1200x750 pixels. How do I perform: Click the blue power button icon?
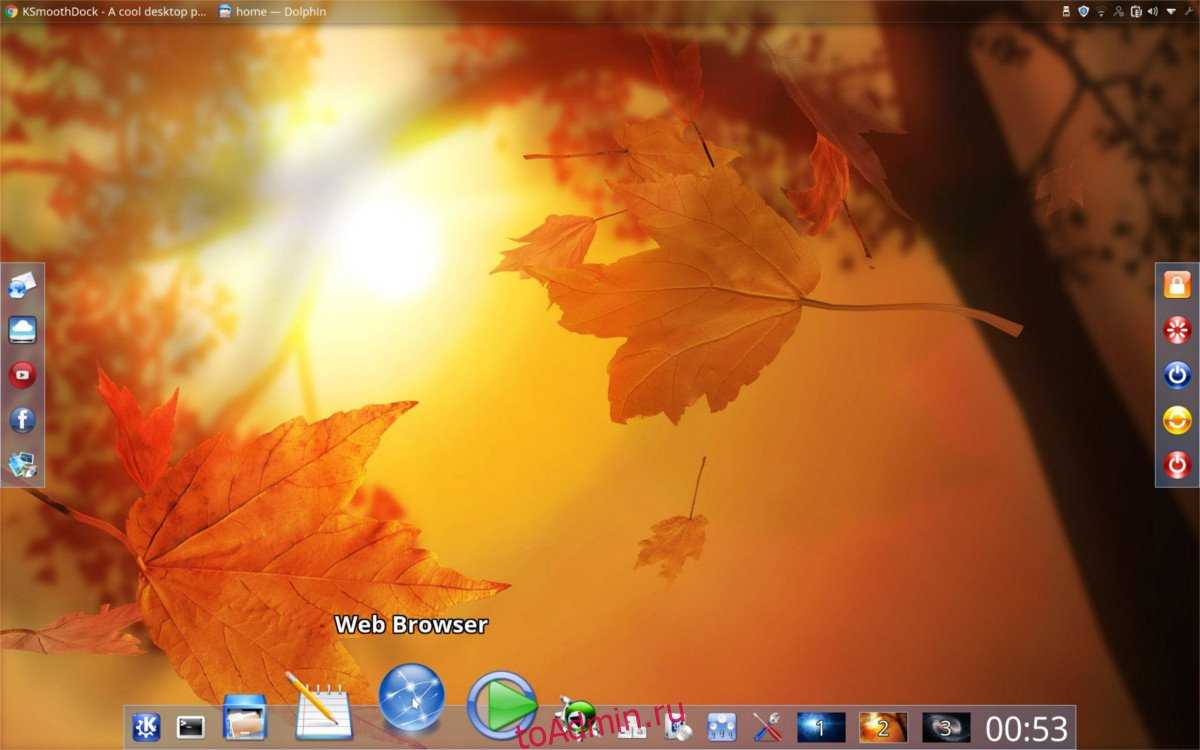click(x=1177, y=375)
